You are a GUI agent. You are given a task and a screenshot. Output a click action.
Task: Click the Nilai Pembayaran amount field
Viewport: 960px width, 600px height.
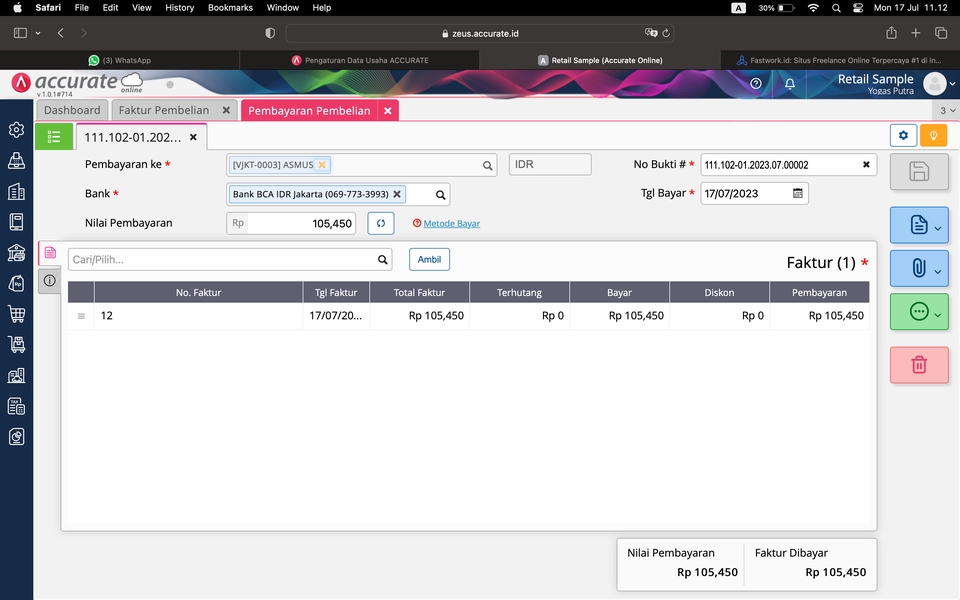(x=301, y=223)
